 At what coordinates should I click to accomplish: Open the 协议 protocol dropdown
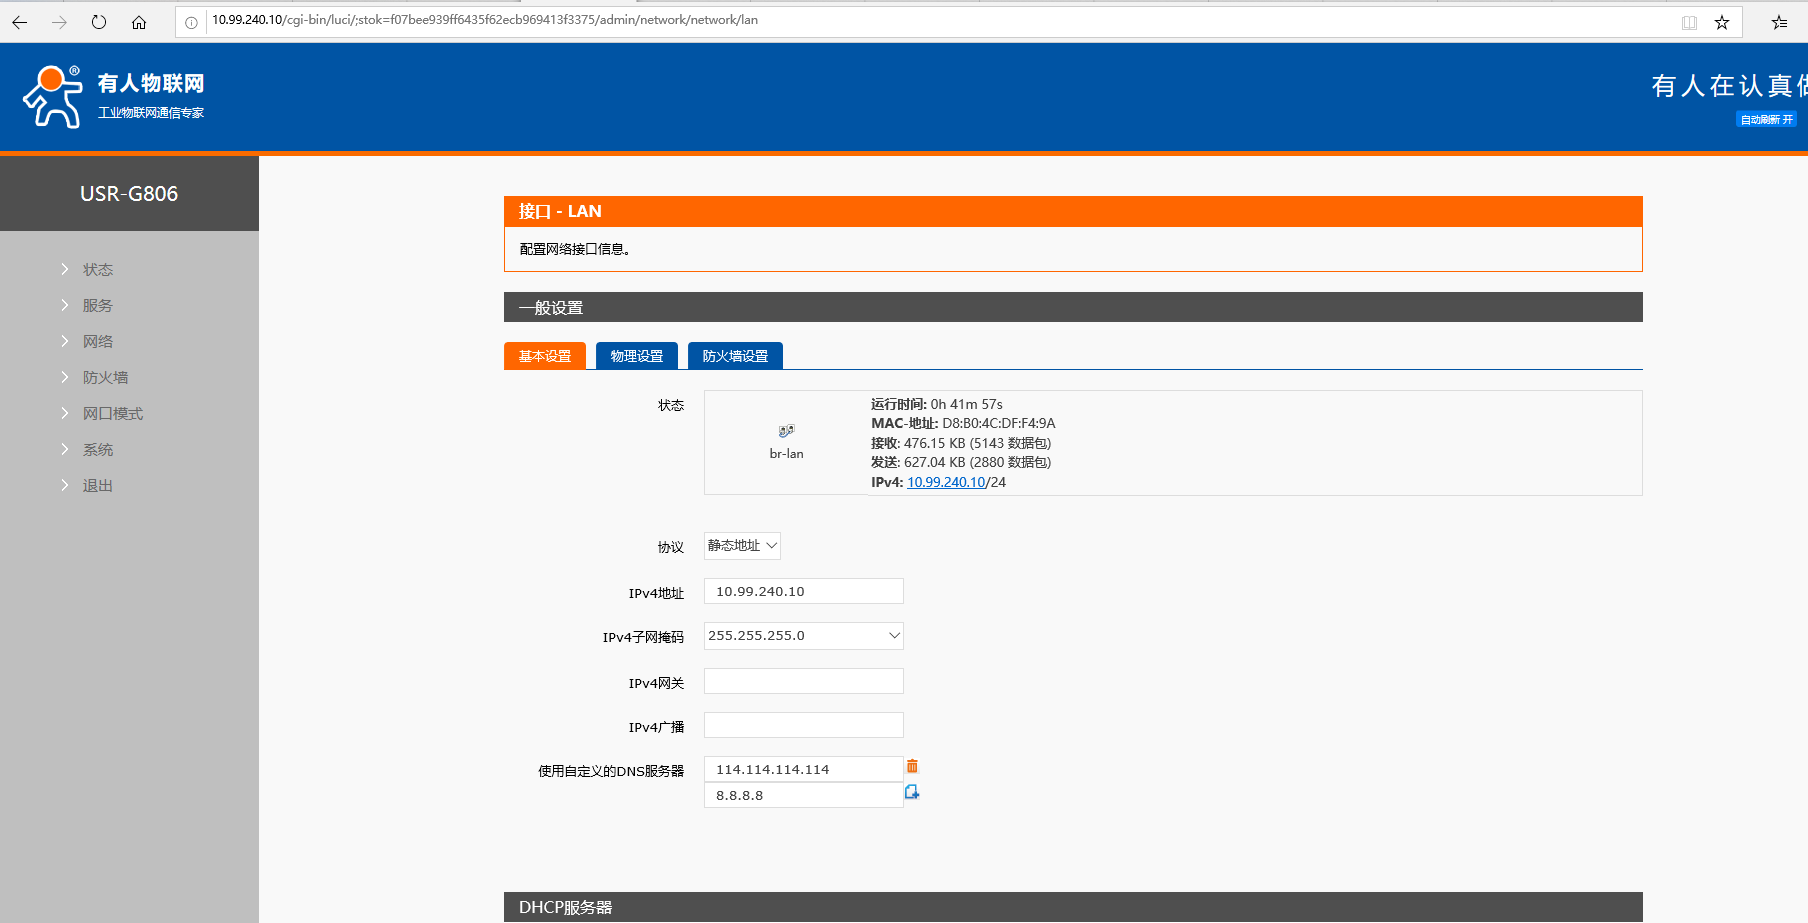742,546
